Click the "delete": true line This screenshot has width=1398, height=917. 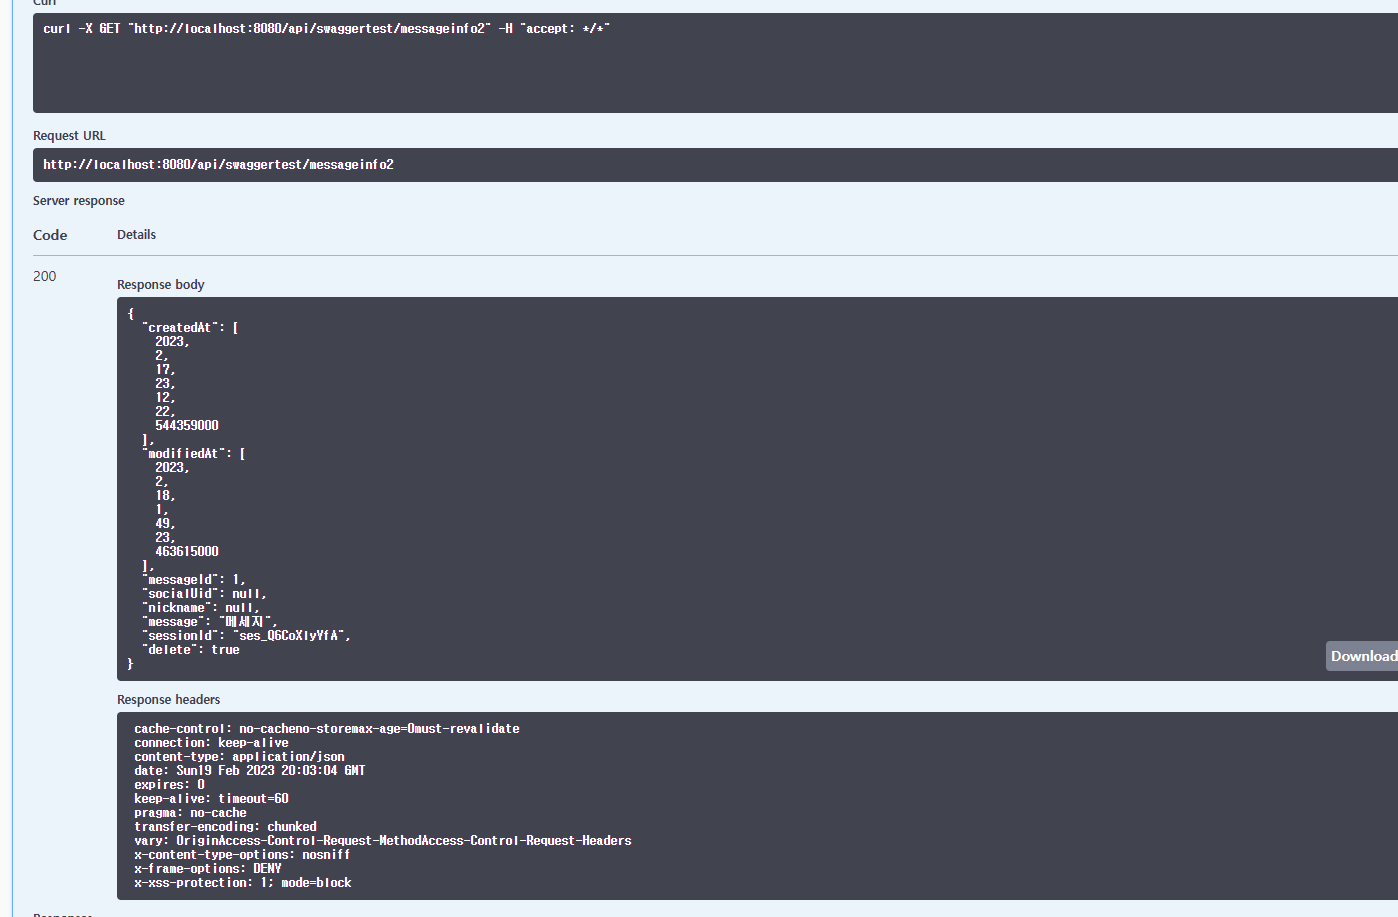tap(191, 649)
